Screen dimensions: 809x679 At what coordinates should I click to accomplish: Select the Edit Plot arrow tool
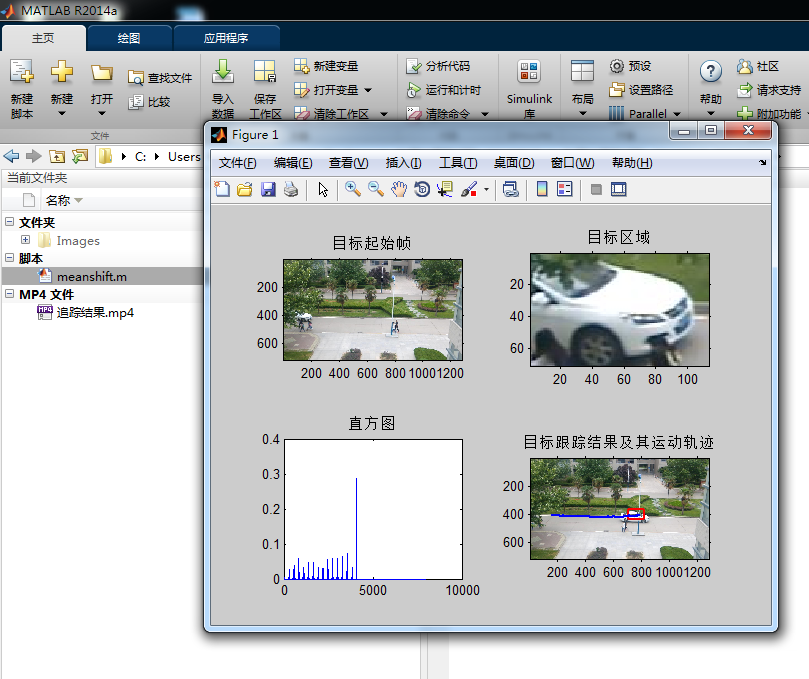[323, 189]
